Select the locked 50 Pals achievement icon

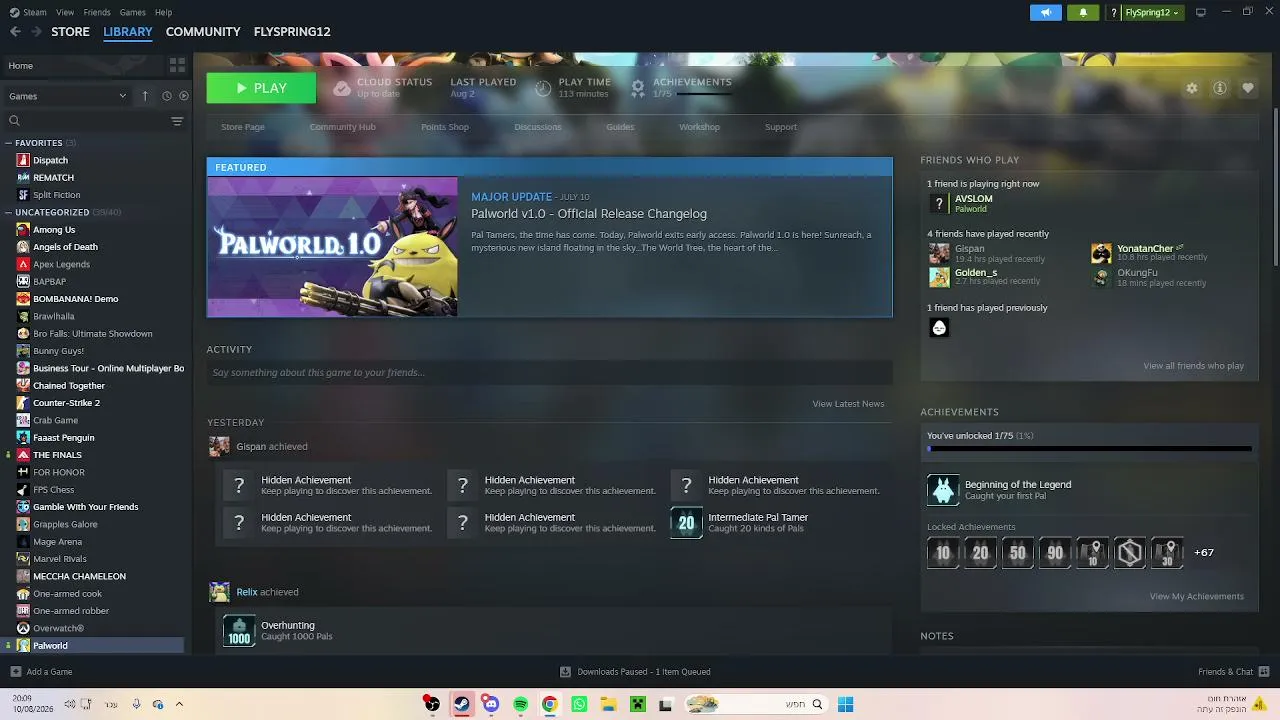[1018, 553]
